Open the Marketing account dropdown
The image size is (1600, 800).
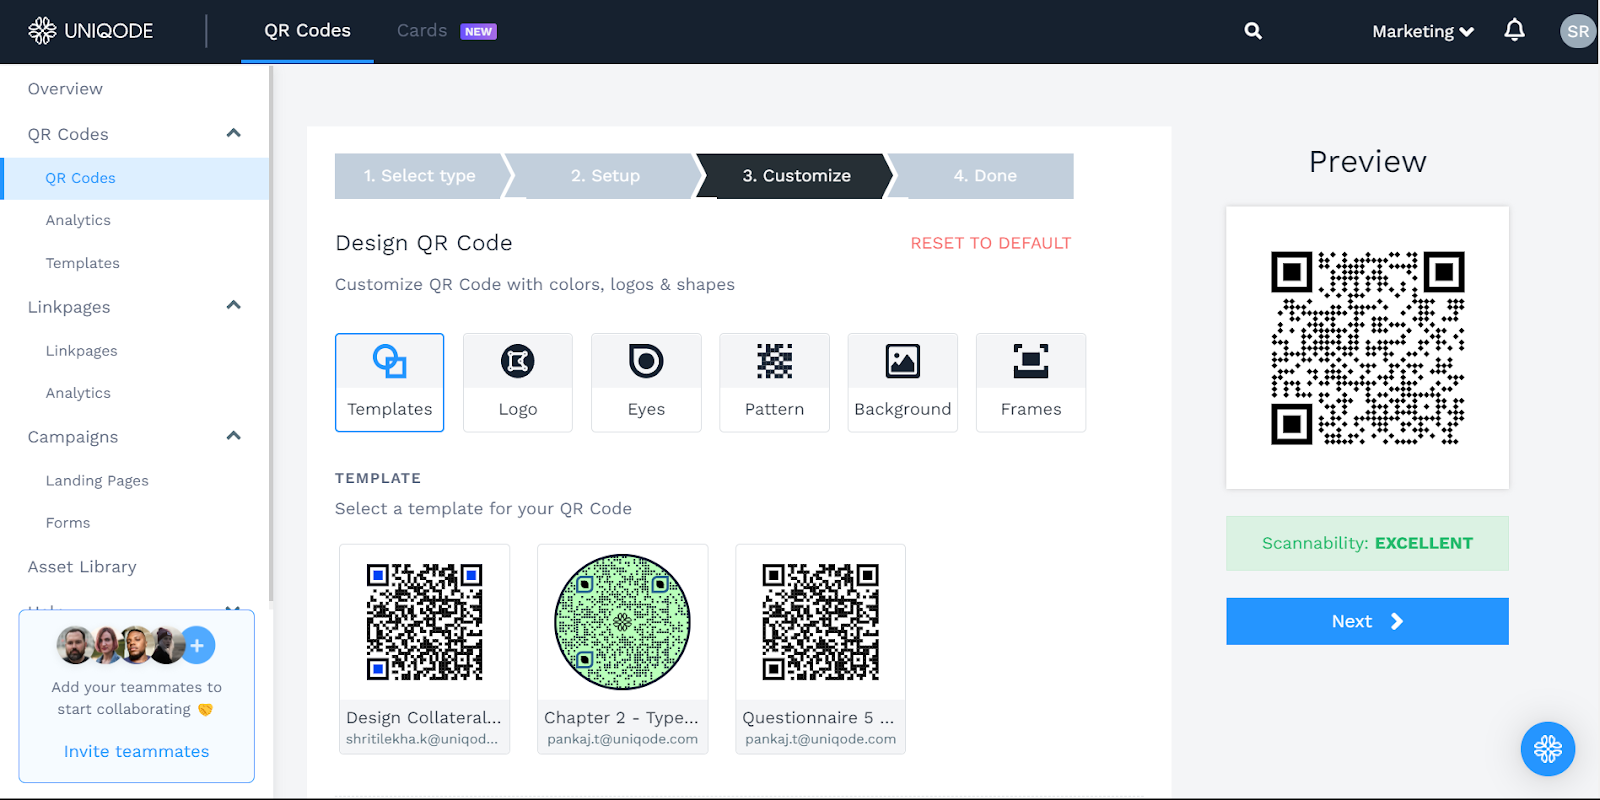[1423, 31]
